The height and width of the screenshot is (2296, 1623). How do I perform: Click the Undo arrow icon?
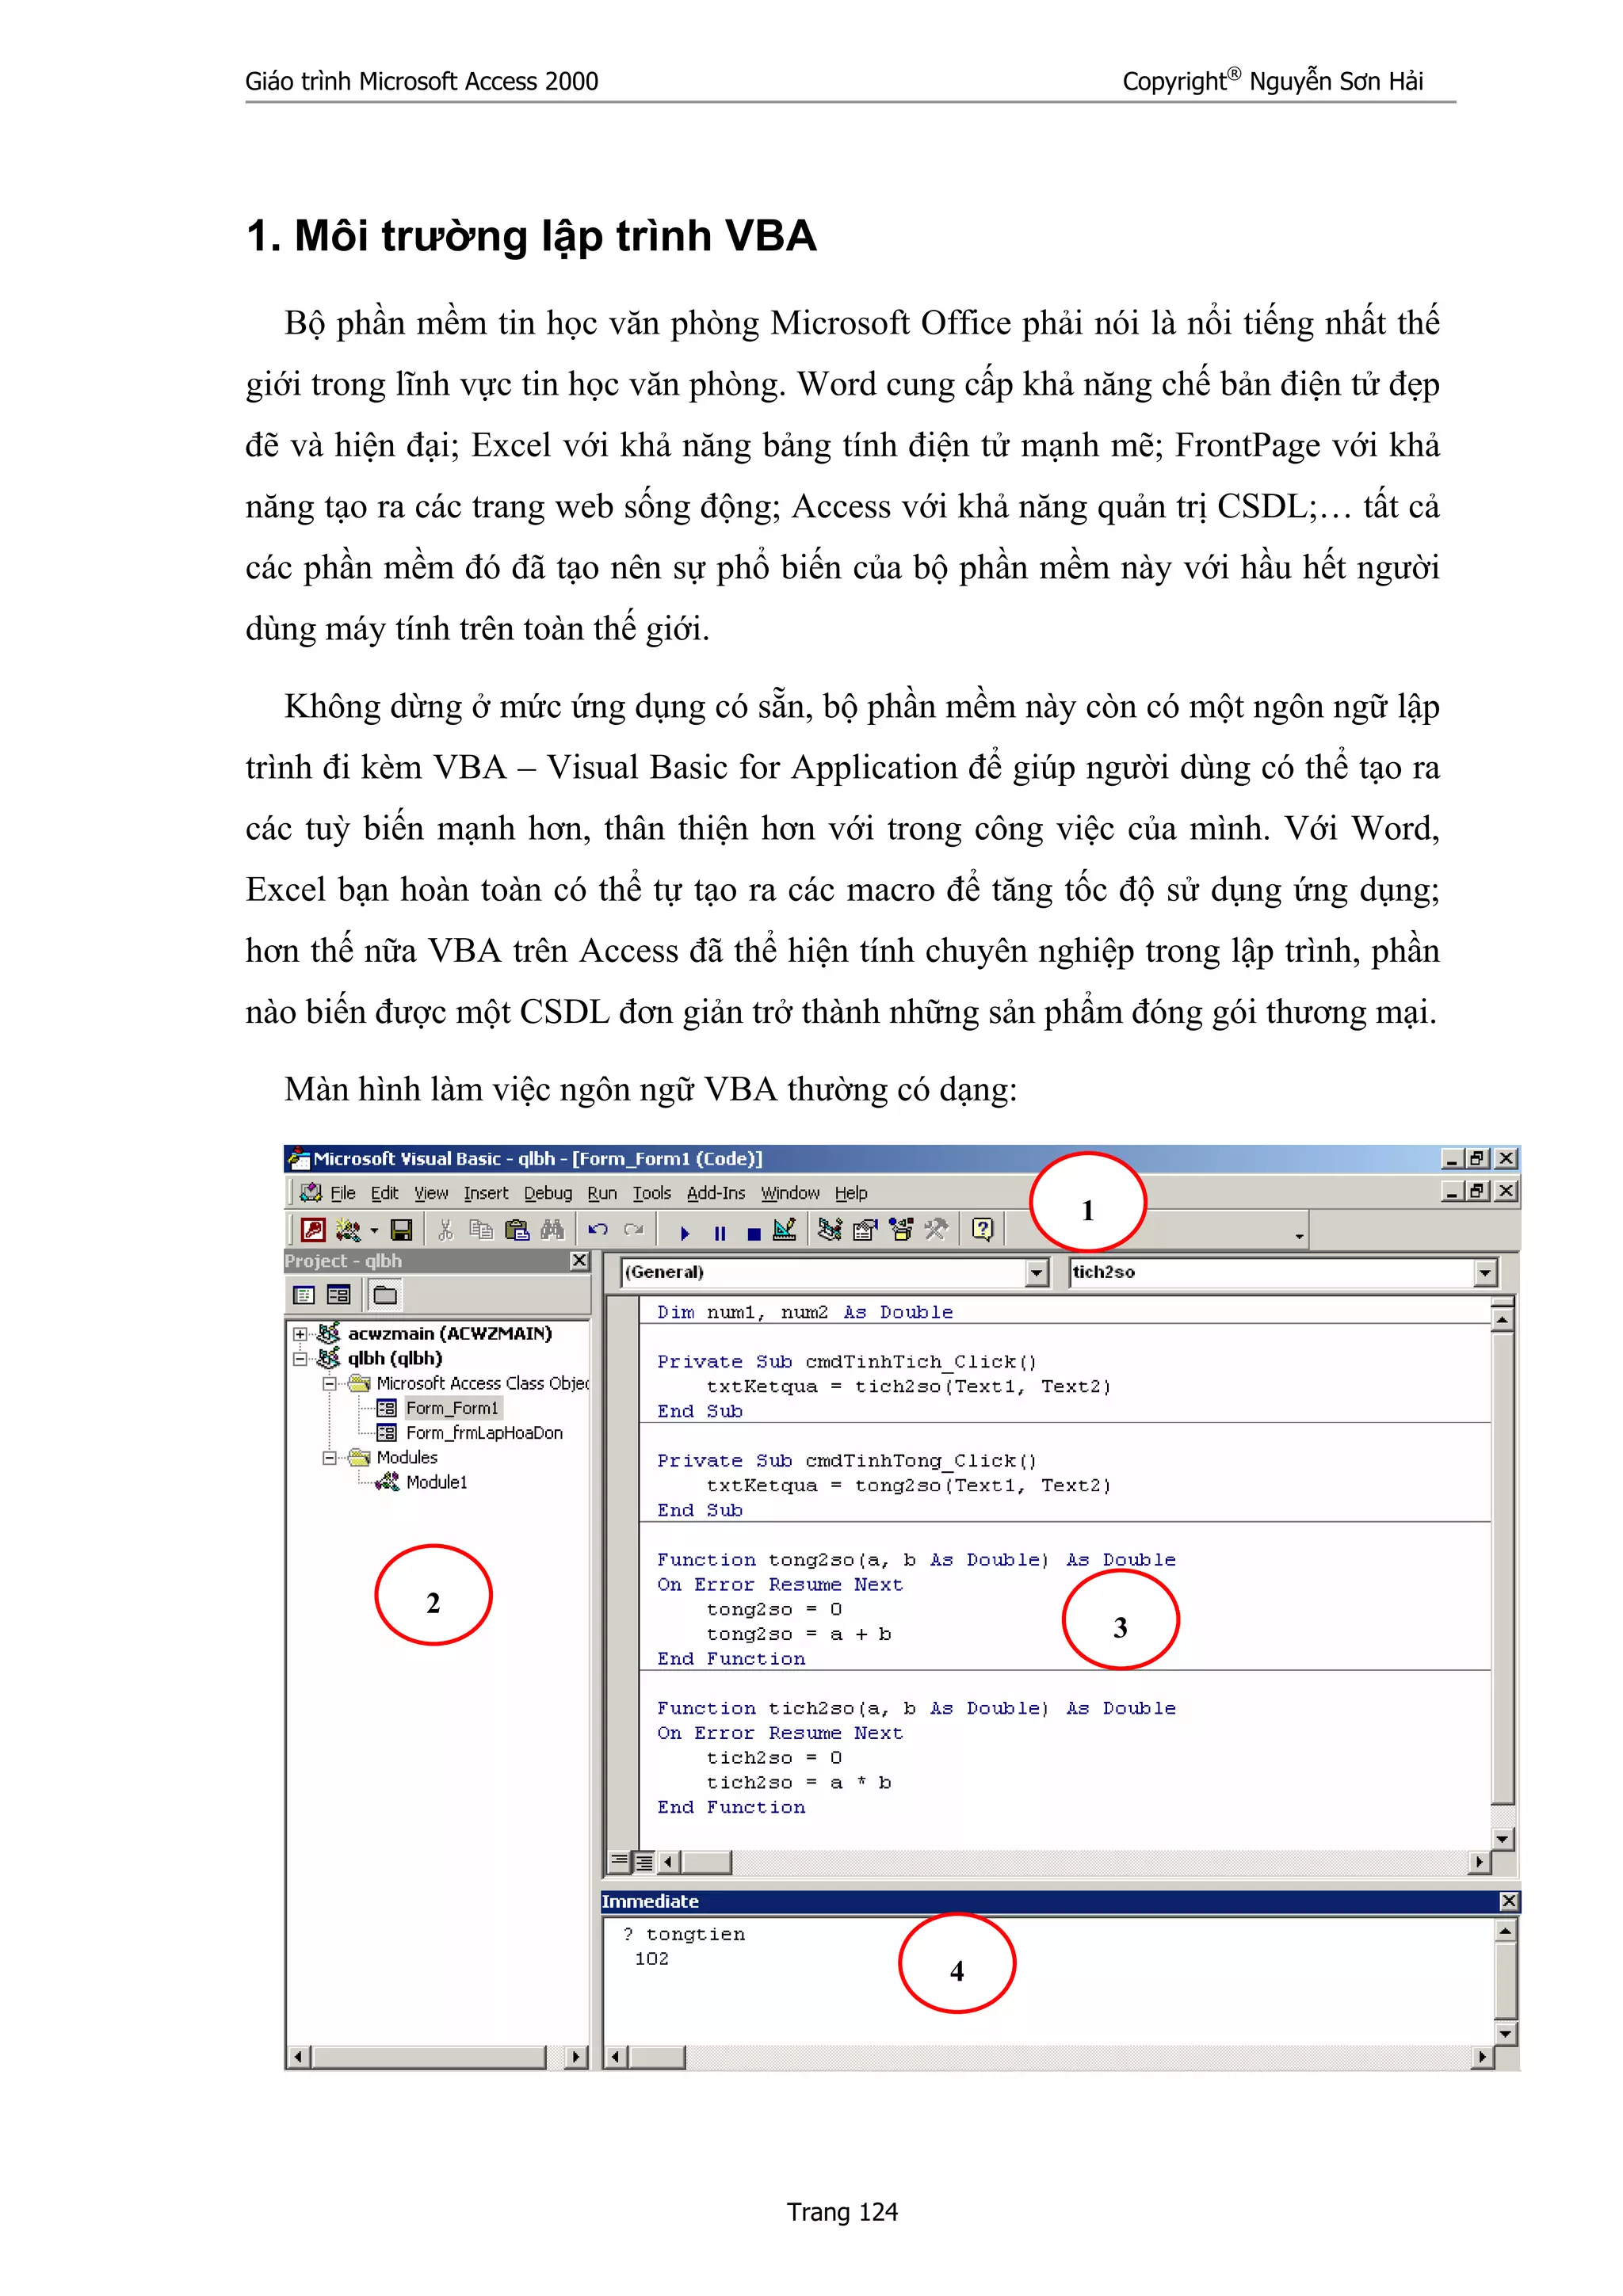click(x=598, y=1230)
